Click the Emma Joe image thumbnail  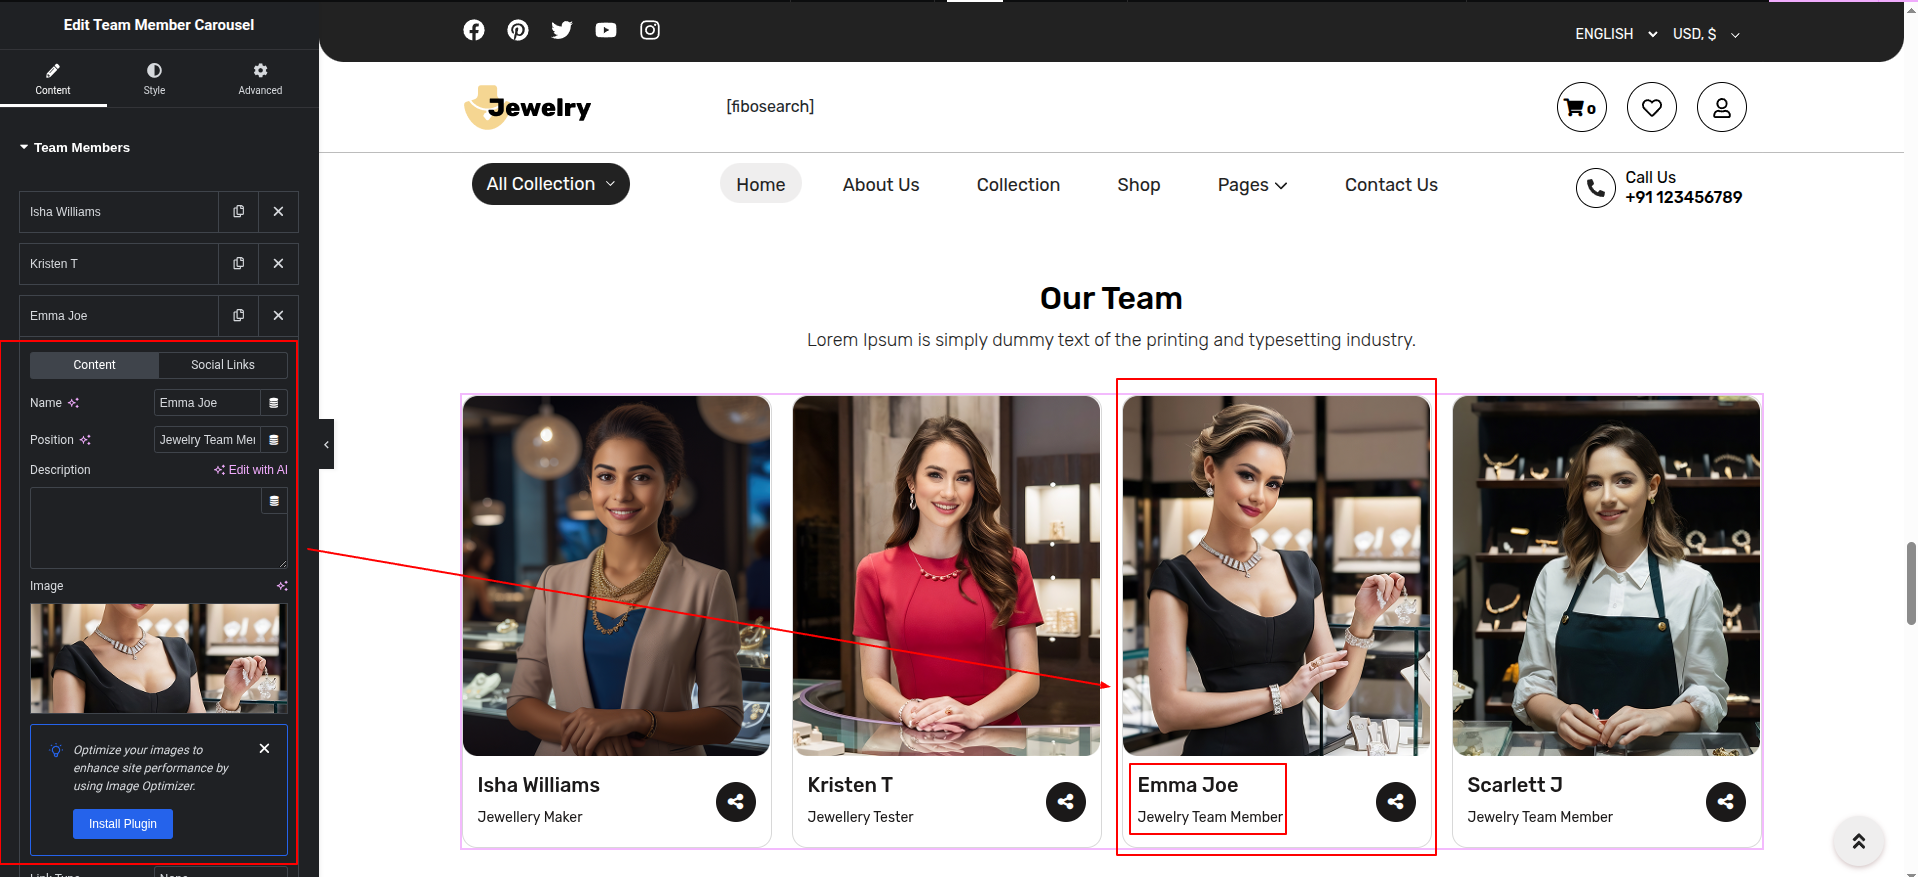[x=158, y=657]
